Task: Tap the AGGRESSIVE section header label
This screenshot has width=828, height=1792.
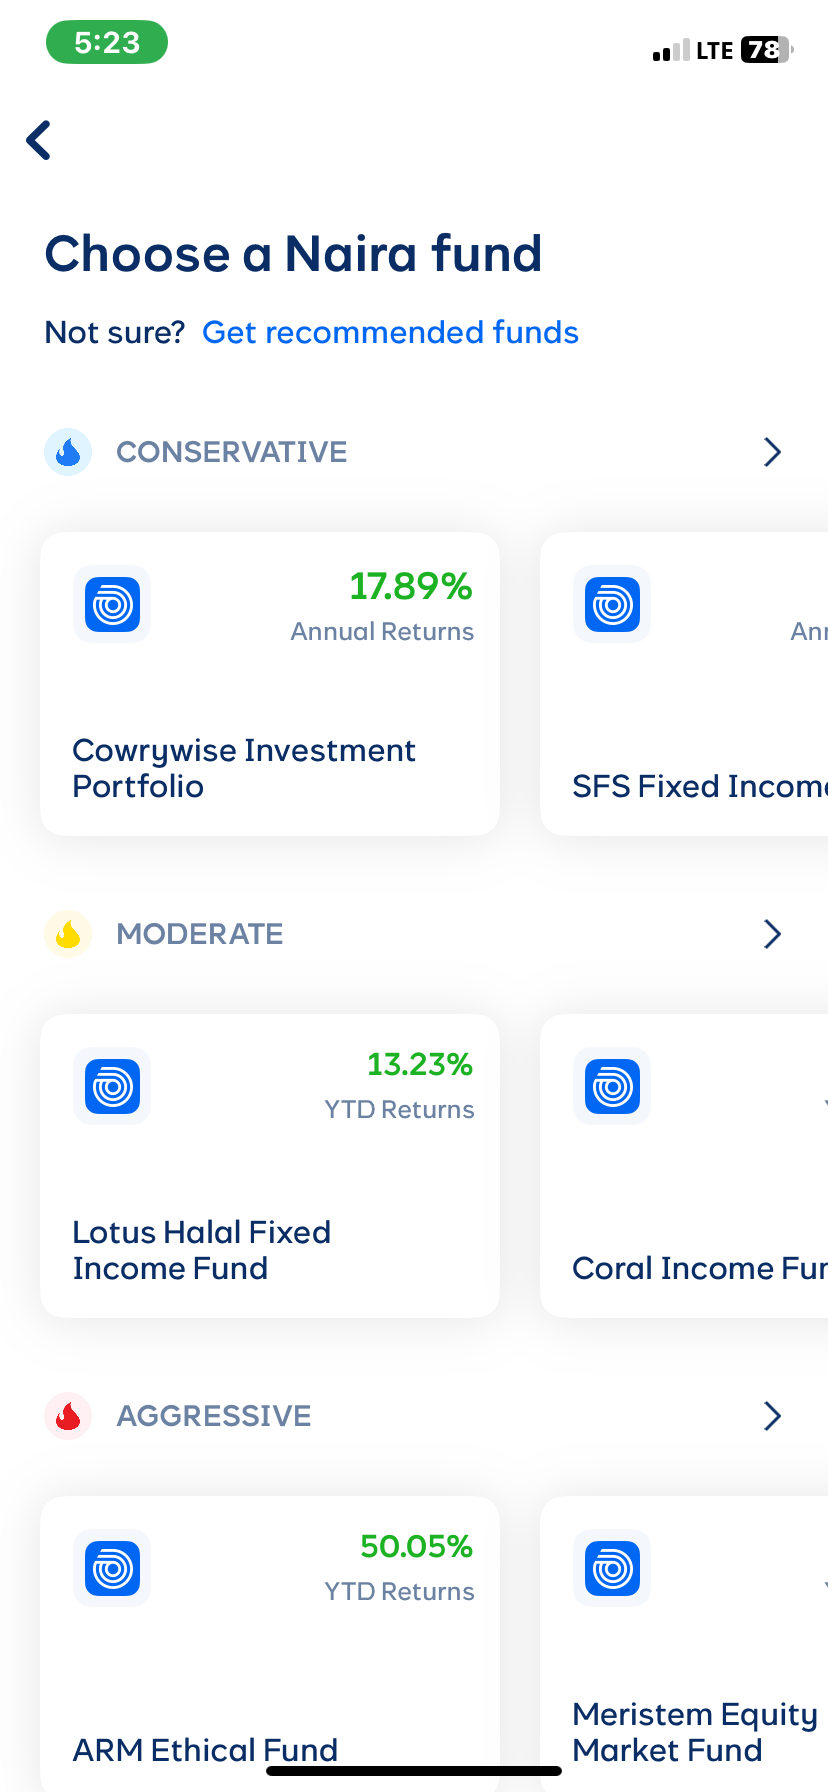Action: [x=213, y=1415]
